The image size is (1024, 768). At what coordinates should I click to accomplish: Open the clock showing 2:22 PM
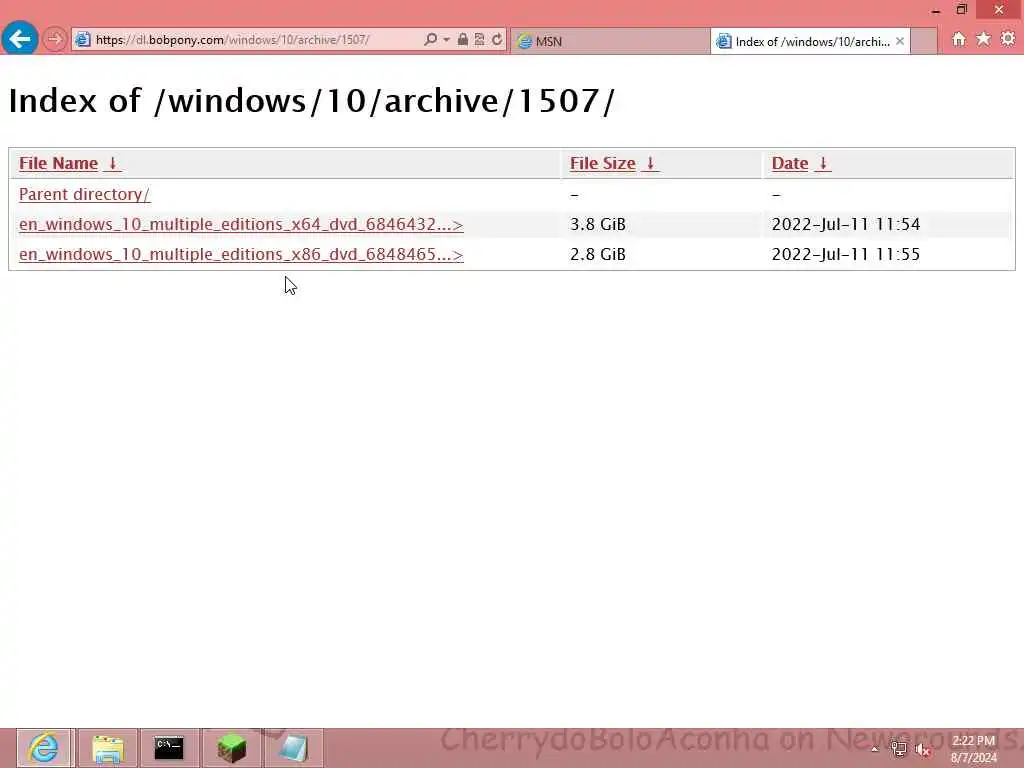coord(974,749)
